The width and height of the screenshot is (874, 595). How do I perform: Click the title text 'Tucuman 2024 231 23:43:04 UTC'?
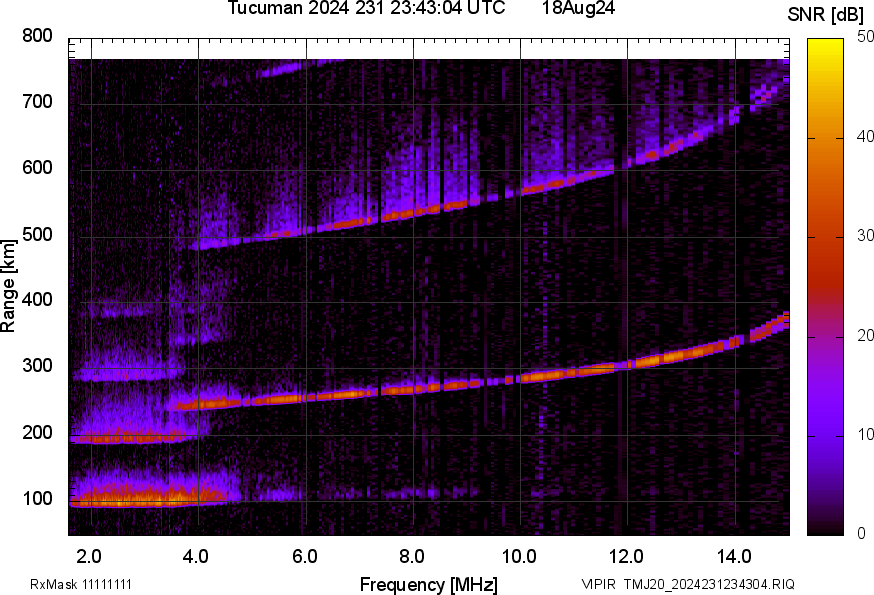[x=366, y=8]
